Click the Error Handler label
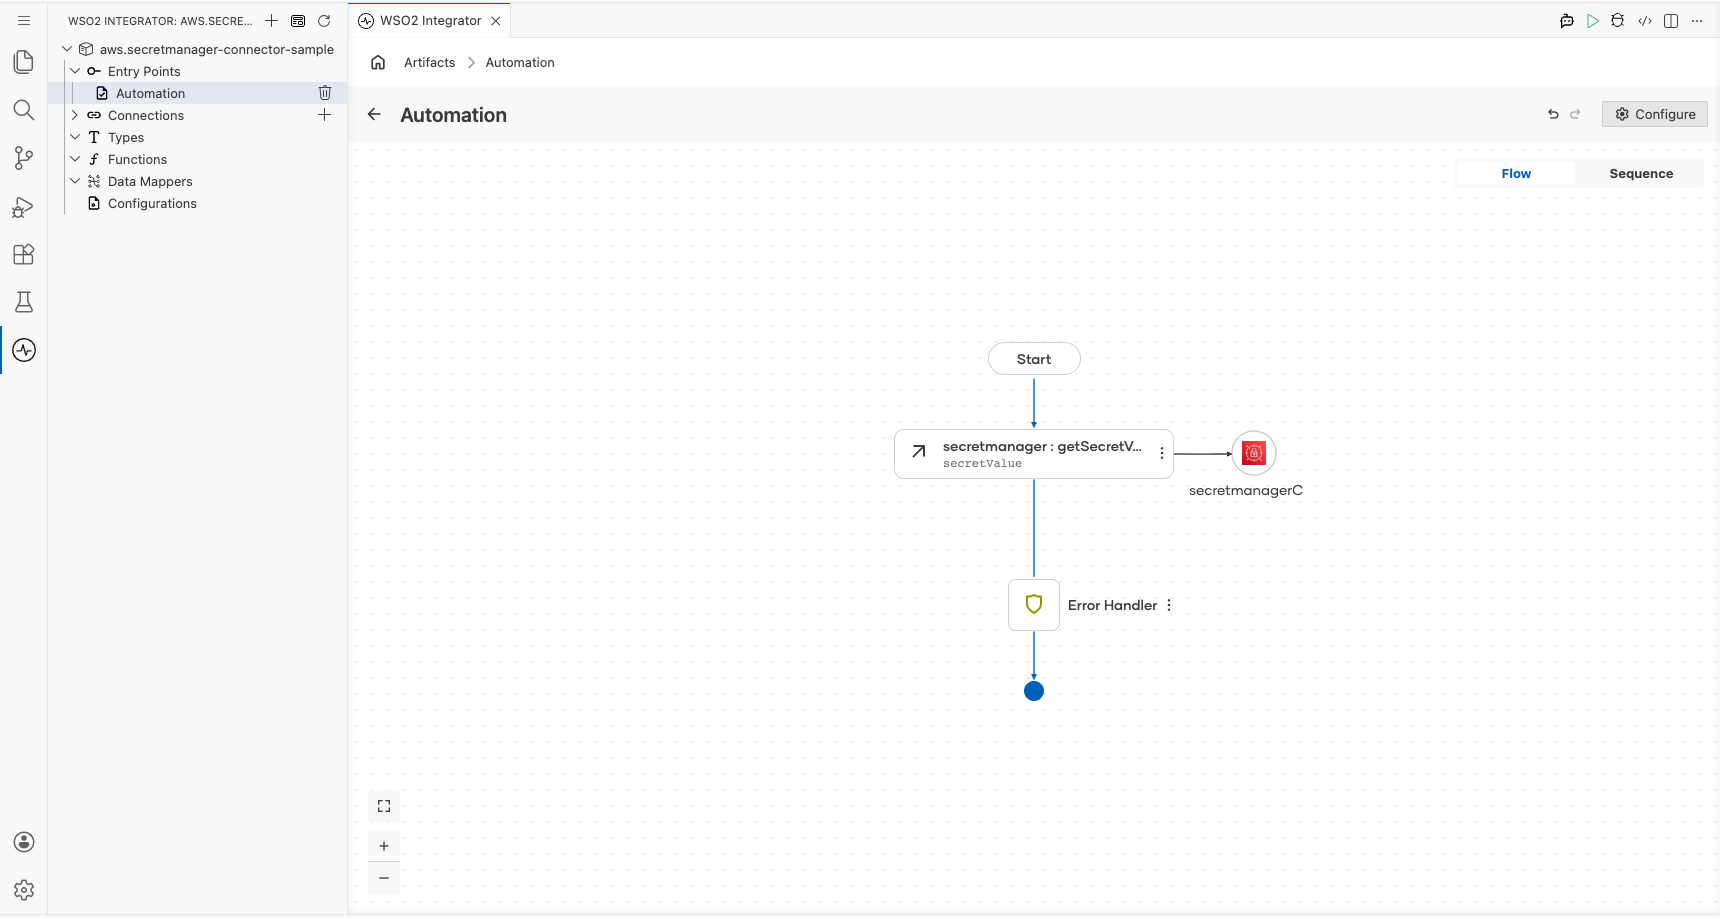Image resolution: width=1720 pixels, height=918 pixels. (x=1112, y=605)
